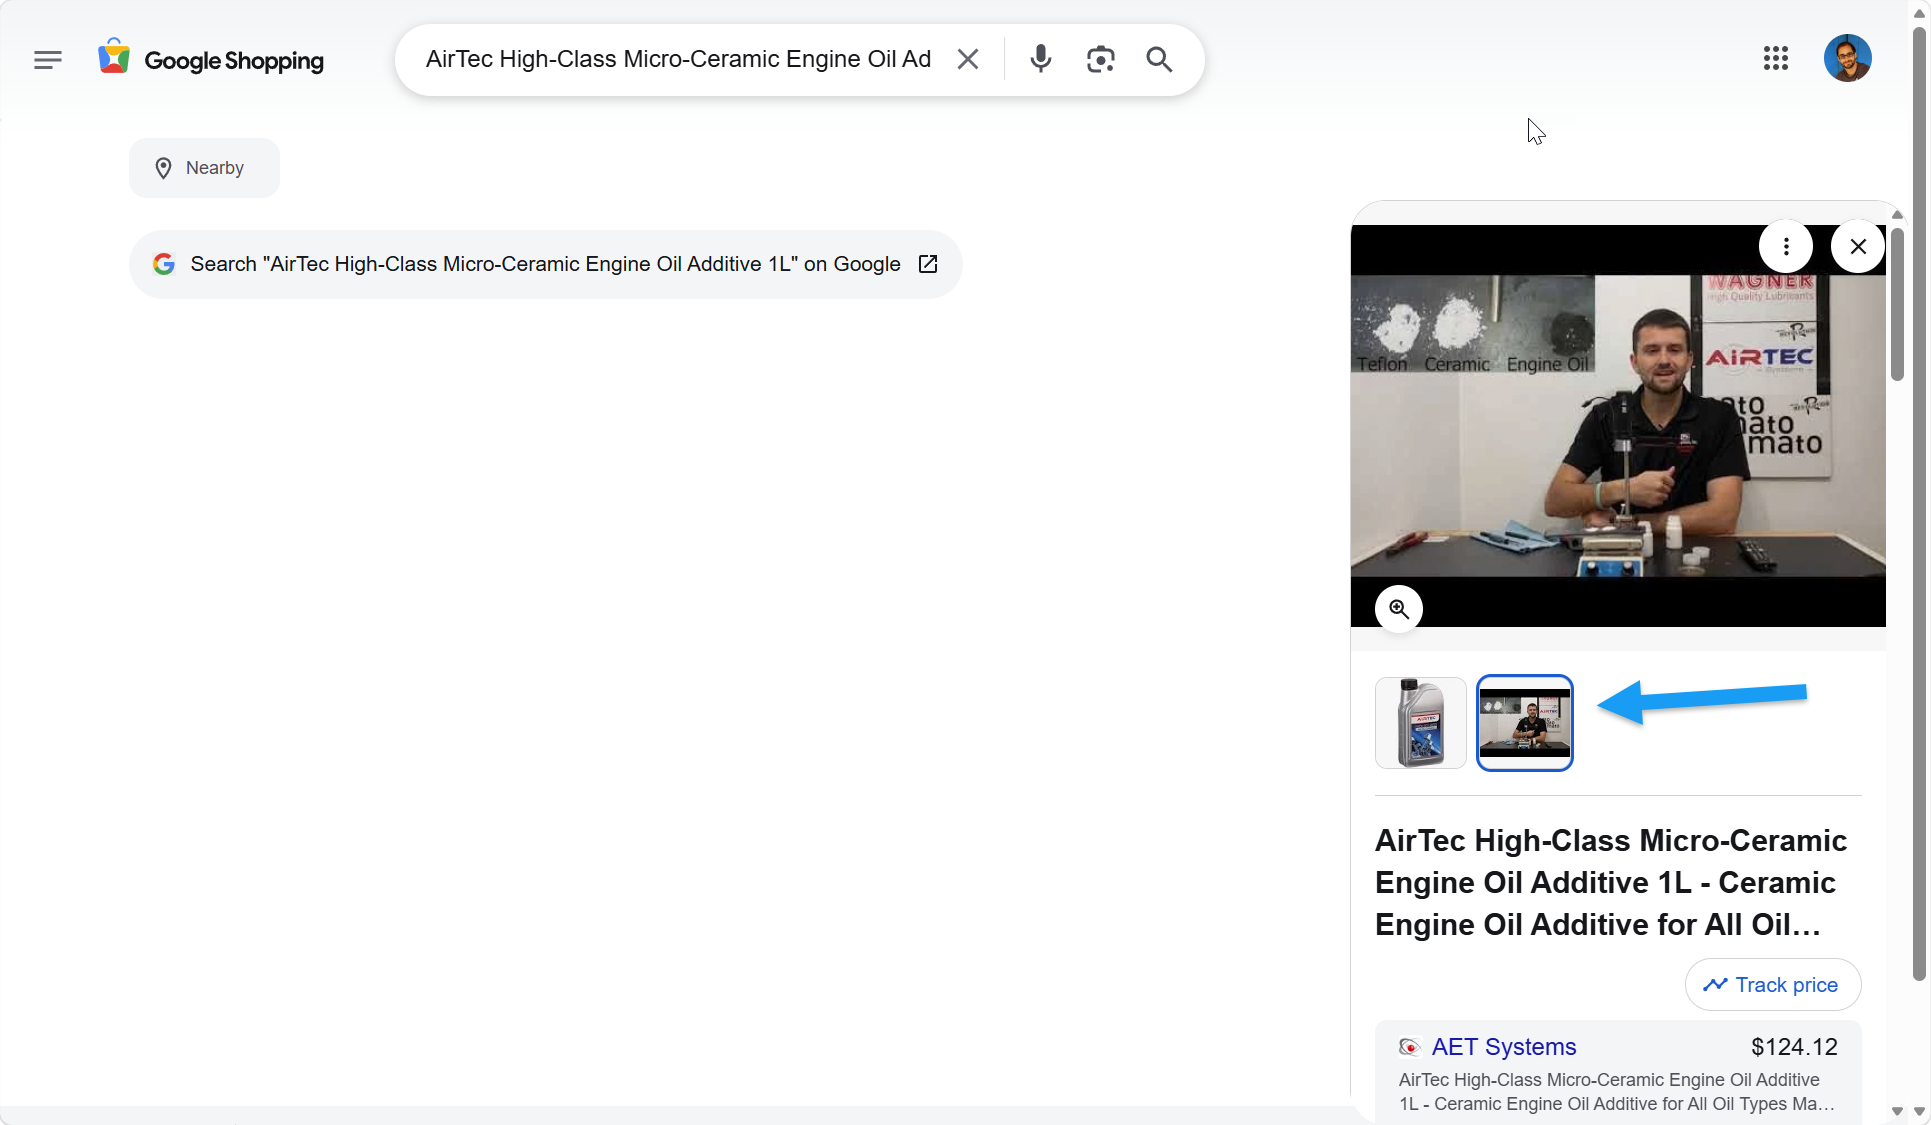Click the $124.12 price

[1794, 1047]
